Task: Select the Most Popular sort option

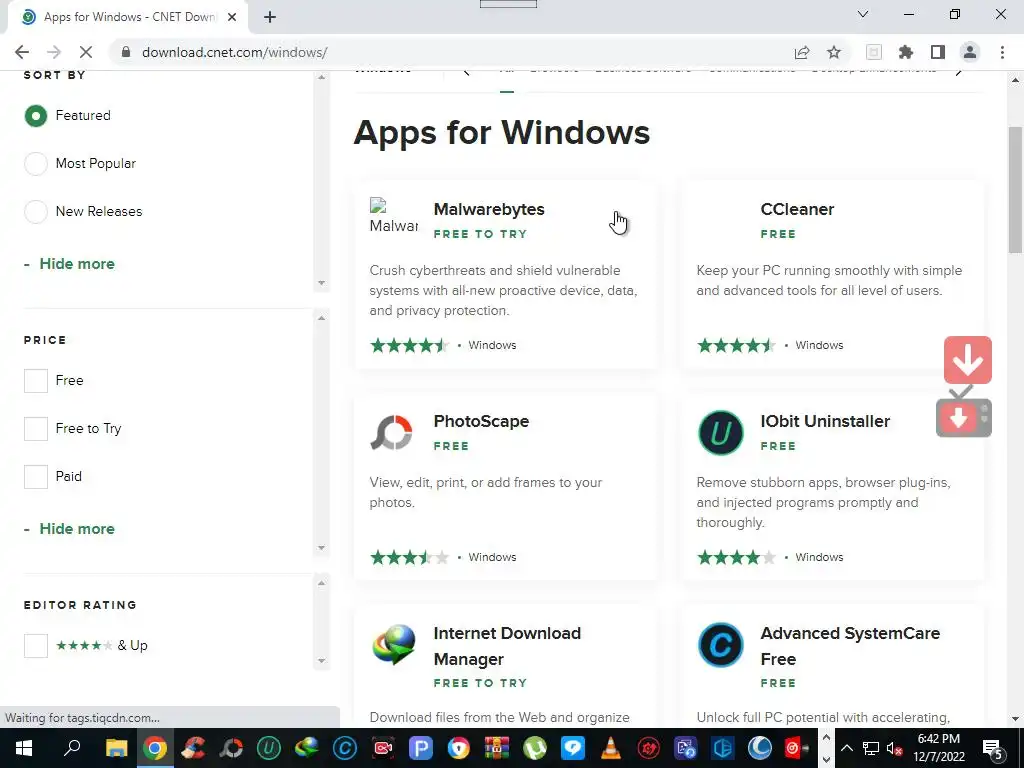Action: click(x=36, y=164)
